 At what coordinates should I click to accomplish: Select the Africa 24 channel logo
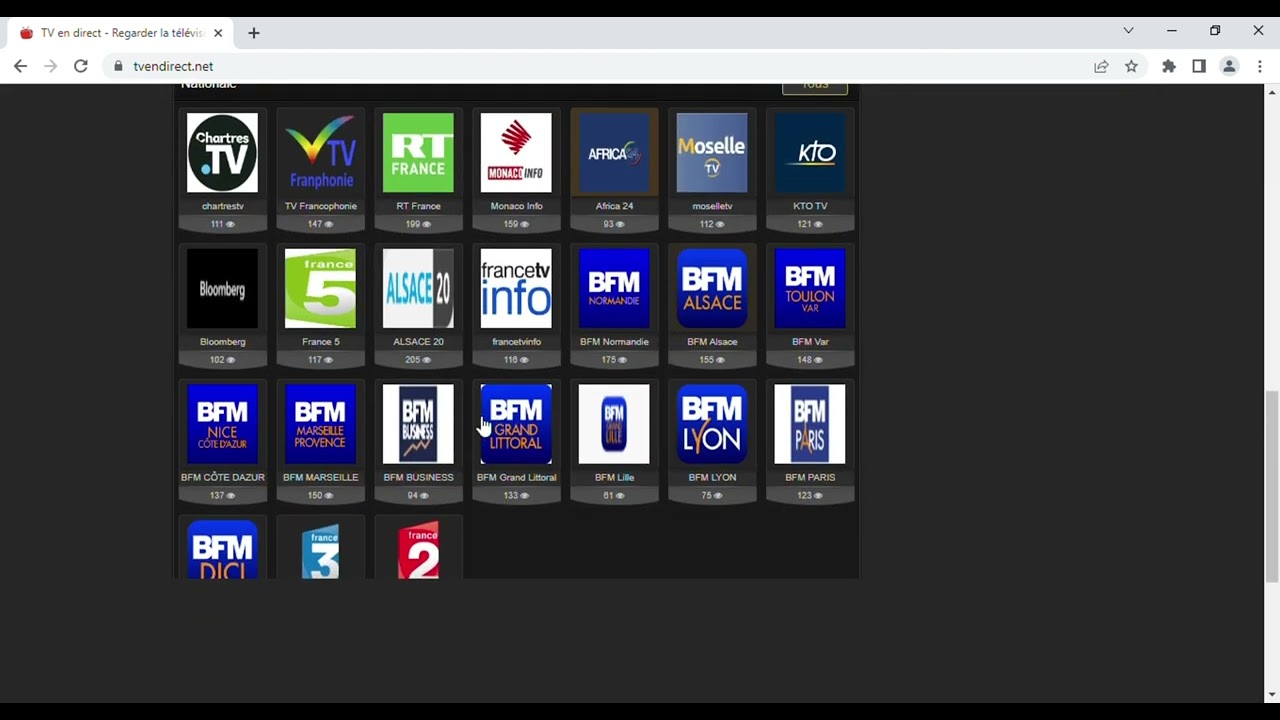(x=614, y=152)
